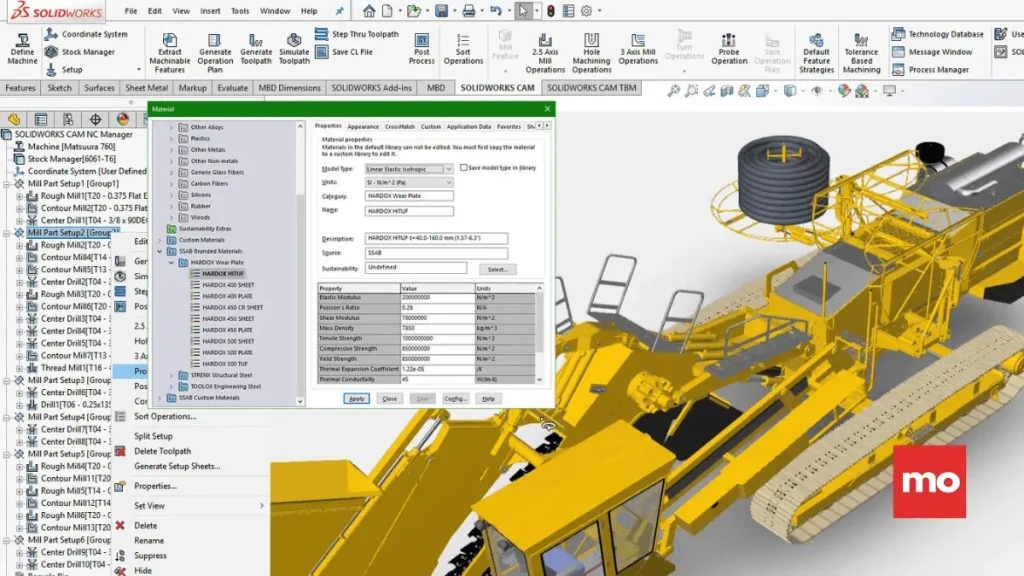Image resolution: width=1024 pixels, height=576 pixels.
Task: Open the Post Process tool
Action: tap(422, 40)
